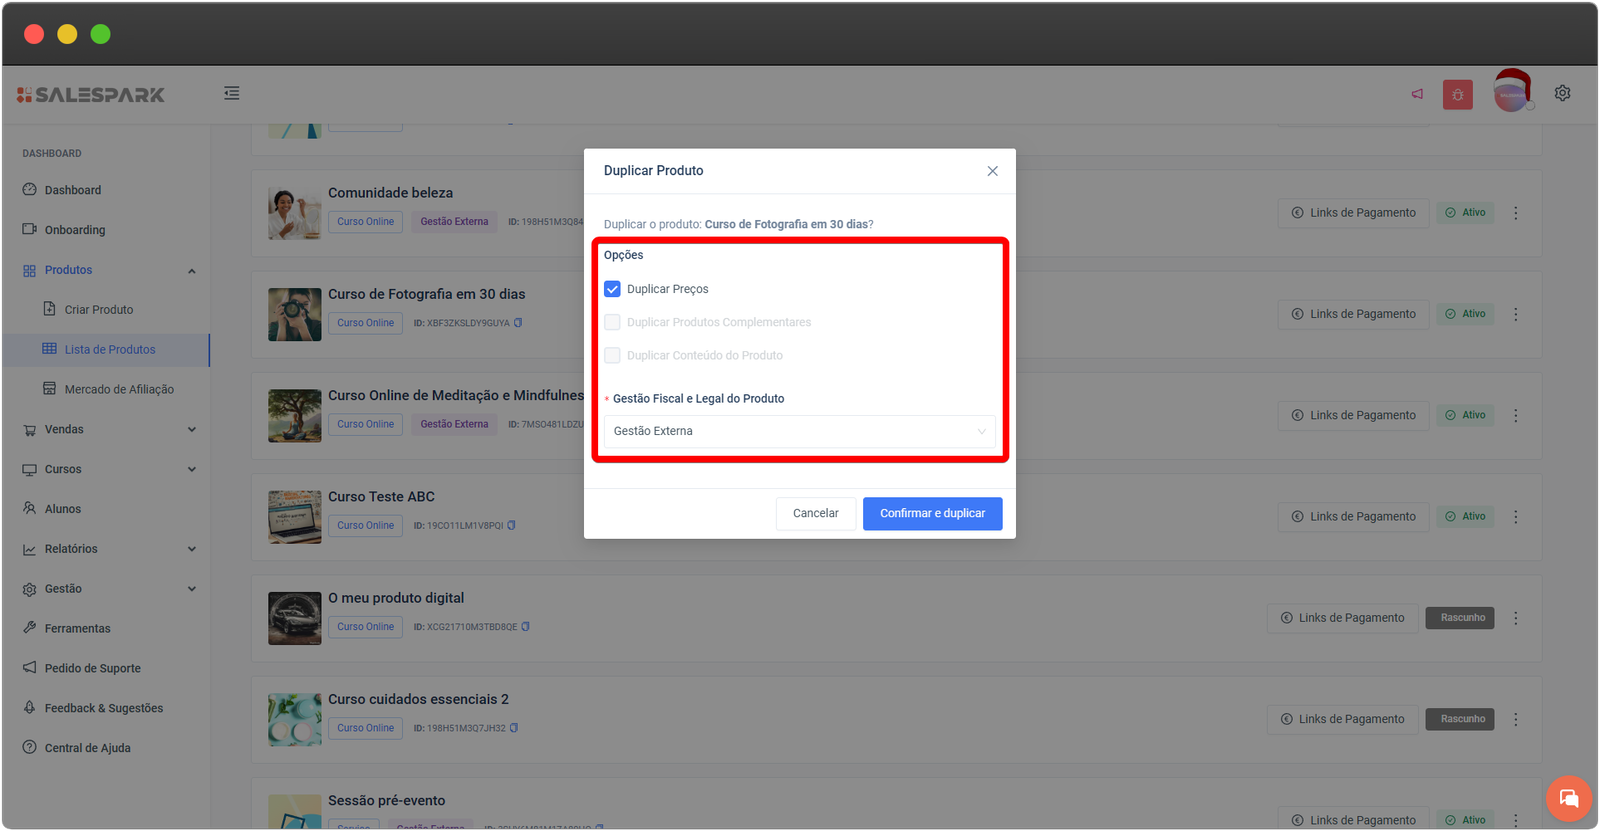The height and width of the screenshot is (831, 1600).
Task: Click the red bug report icon
Action: pos(1457,95)
